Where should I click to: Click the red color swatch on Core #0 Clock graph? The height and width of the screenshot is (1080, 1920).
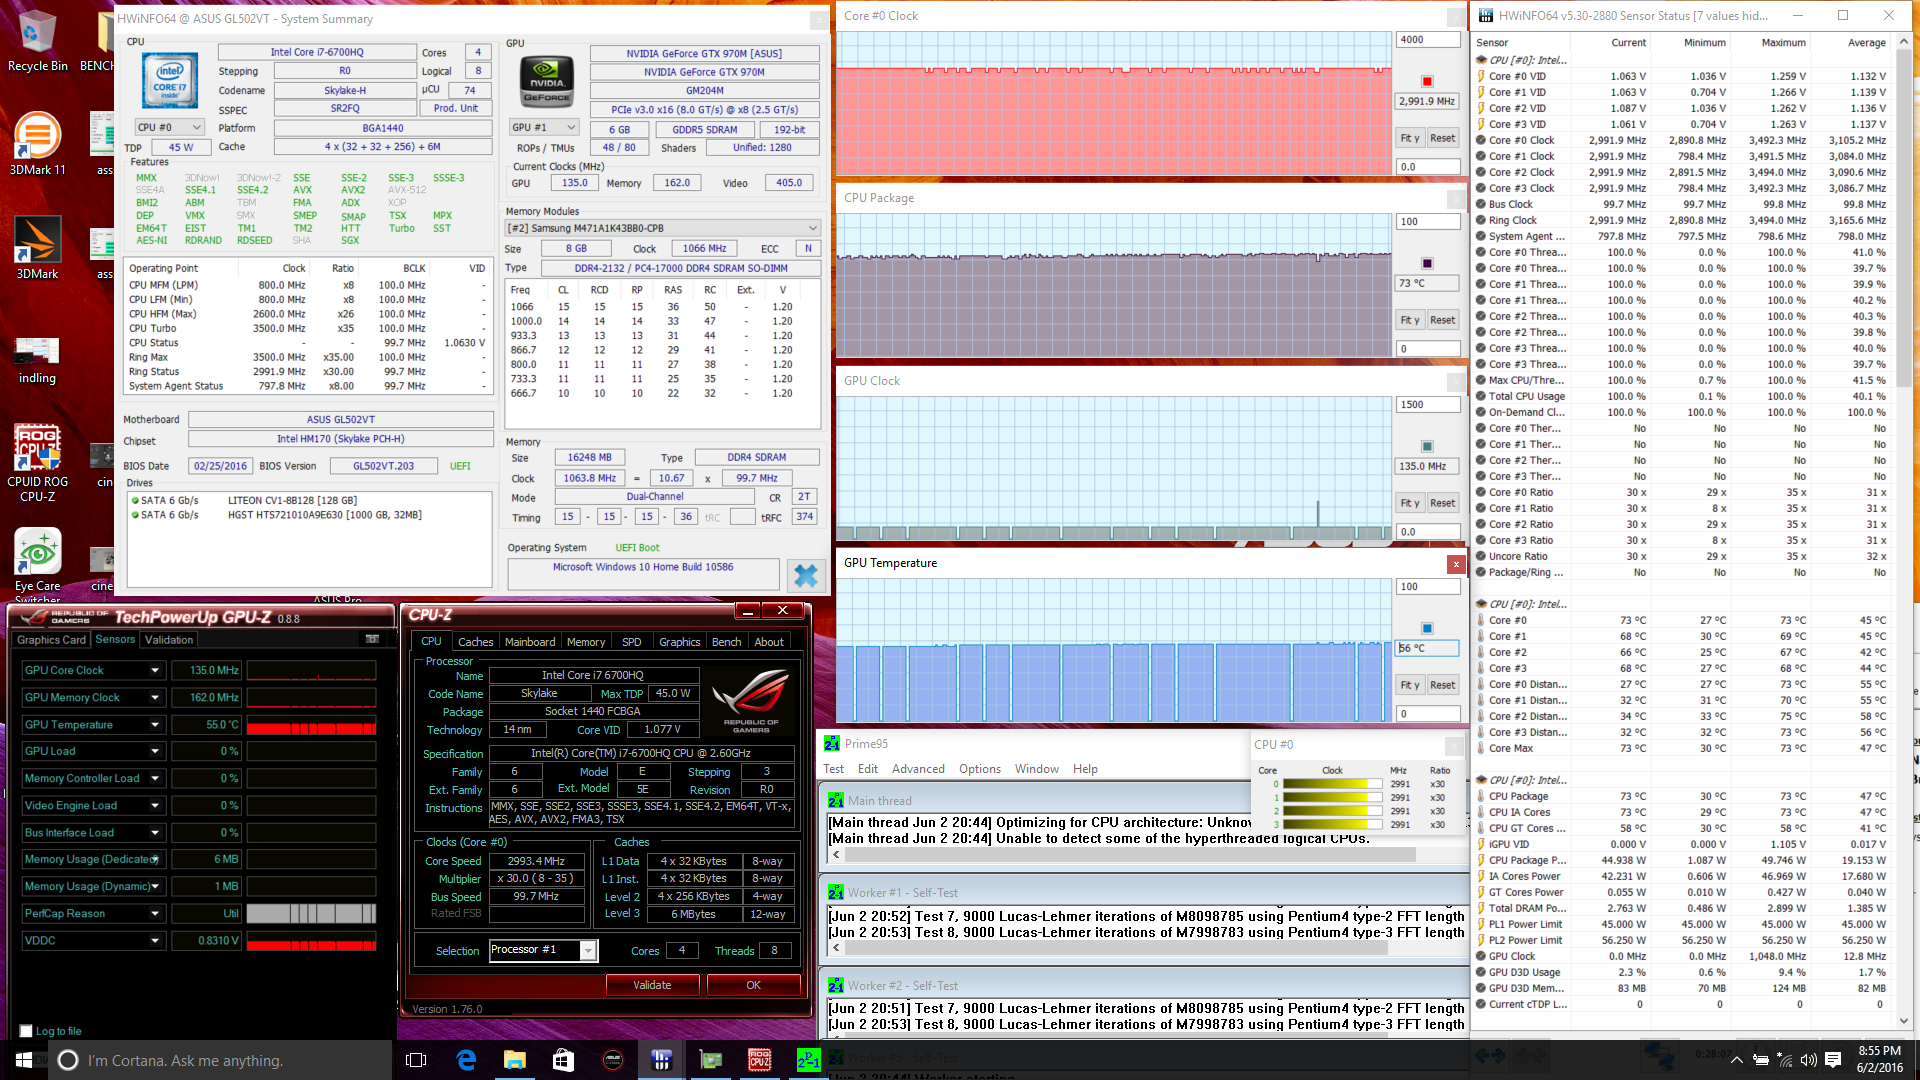1427,81
